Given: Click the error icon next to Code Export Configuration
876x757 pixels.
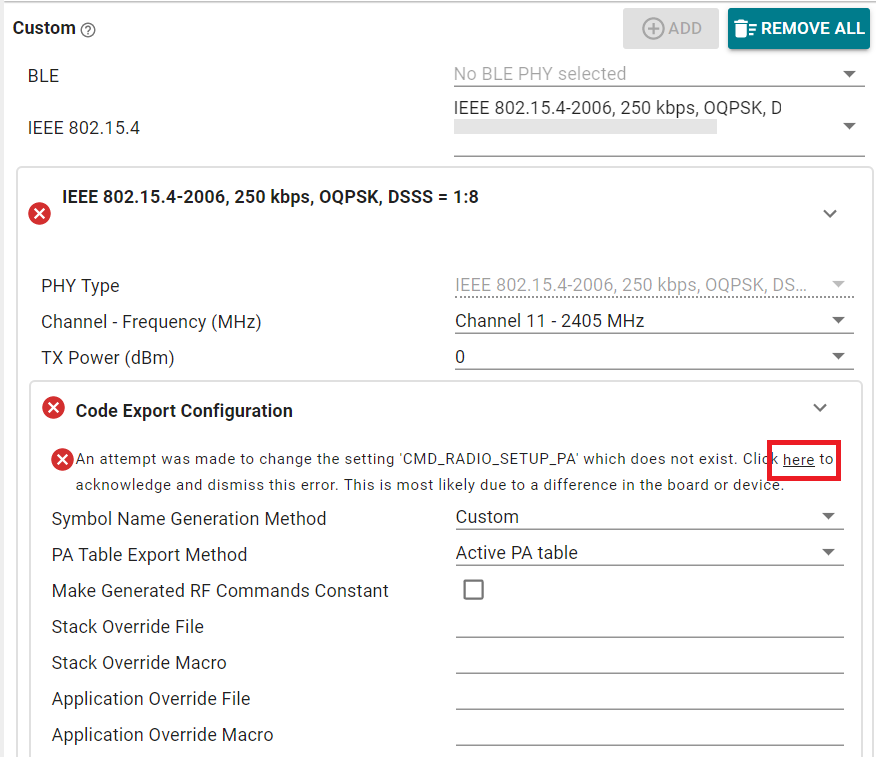Looking at the screenshot, I should coord(54,408).
